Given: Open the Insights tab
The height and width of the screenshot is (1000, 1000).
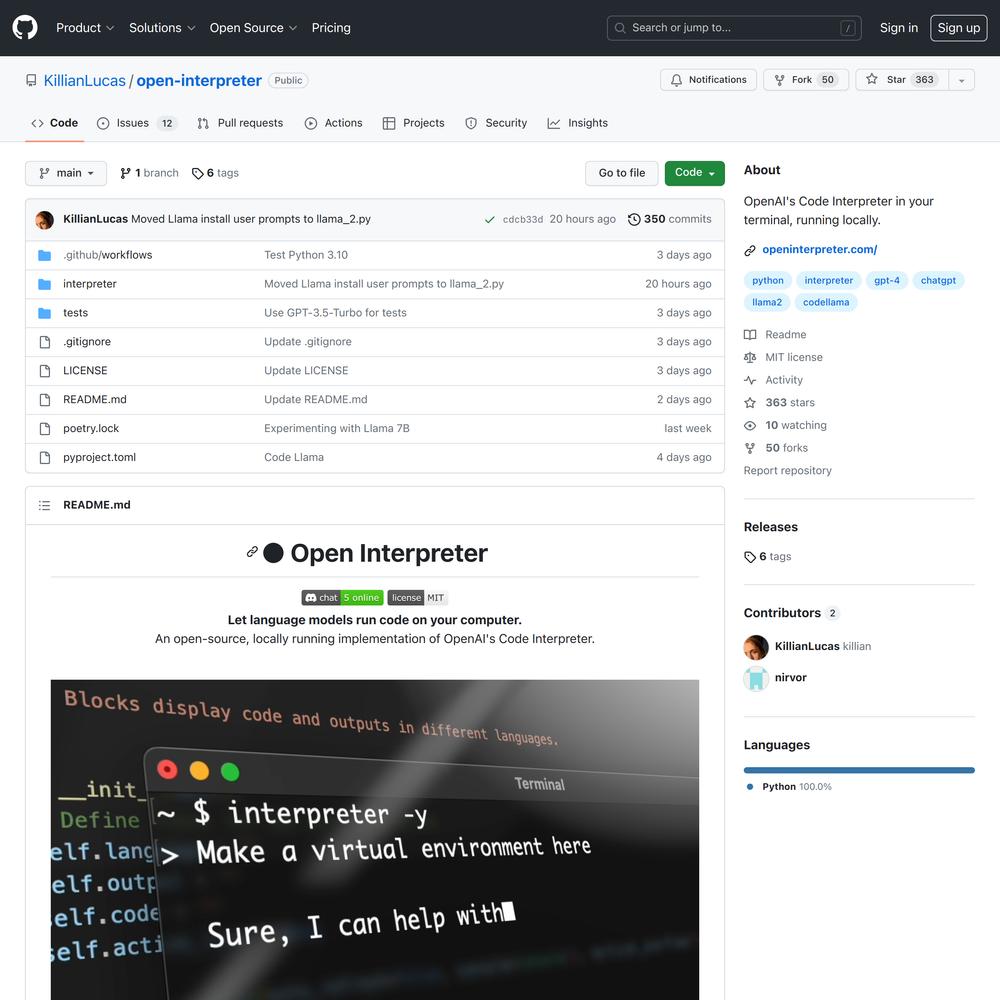Looking at the screenshot, I should click(x=578, y=123).
